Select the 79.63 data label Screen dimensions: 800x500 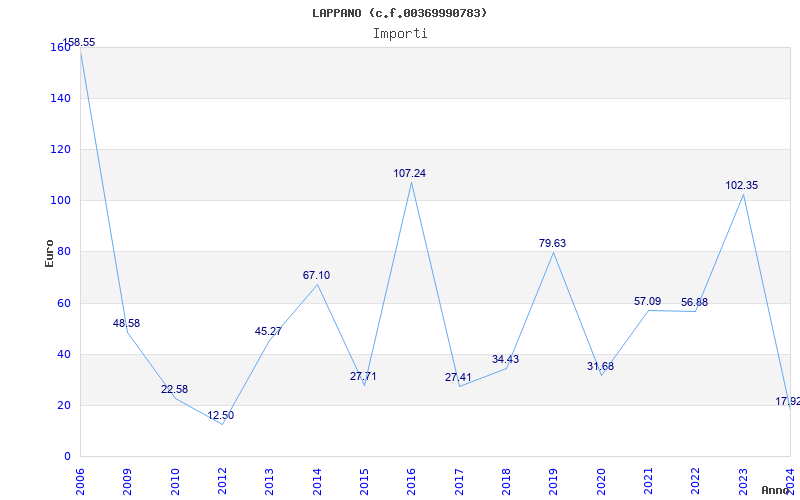553,243
